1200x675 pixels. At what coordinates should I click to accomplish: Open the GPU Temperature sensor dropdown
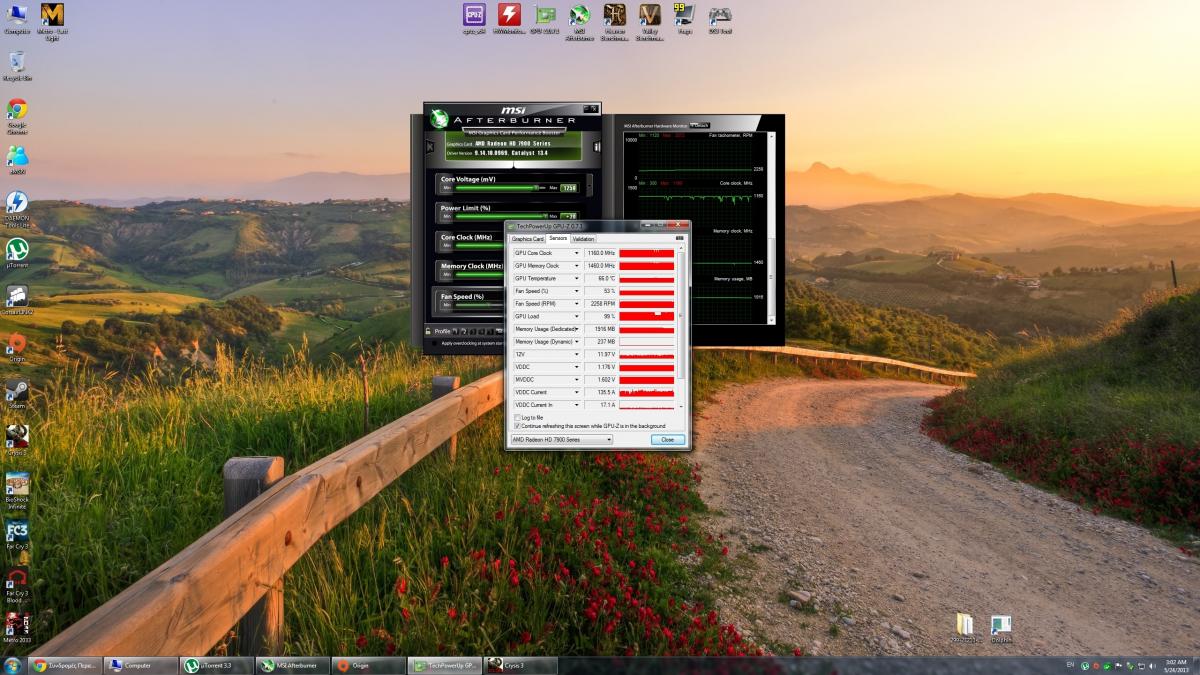click(576, 278)
